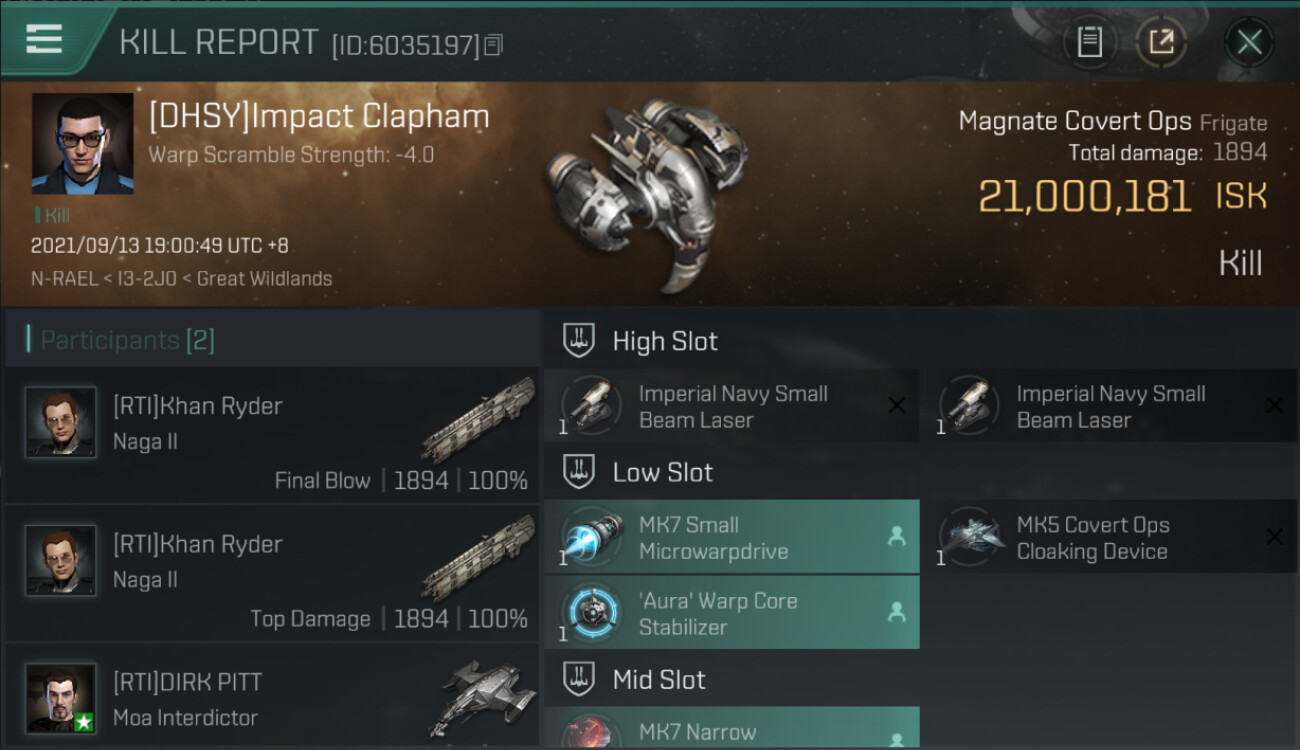Screen dimensions: 1300x750
Task: Open Khan Ryder Final Blow portrait
Action: point(61,422)
